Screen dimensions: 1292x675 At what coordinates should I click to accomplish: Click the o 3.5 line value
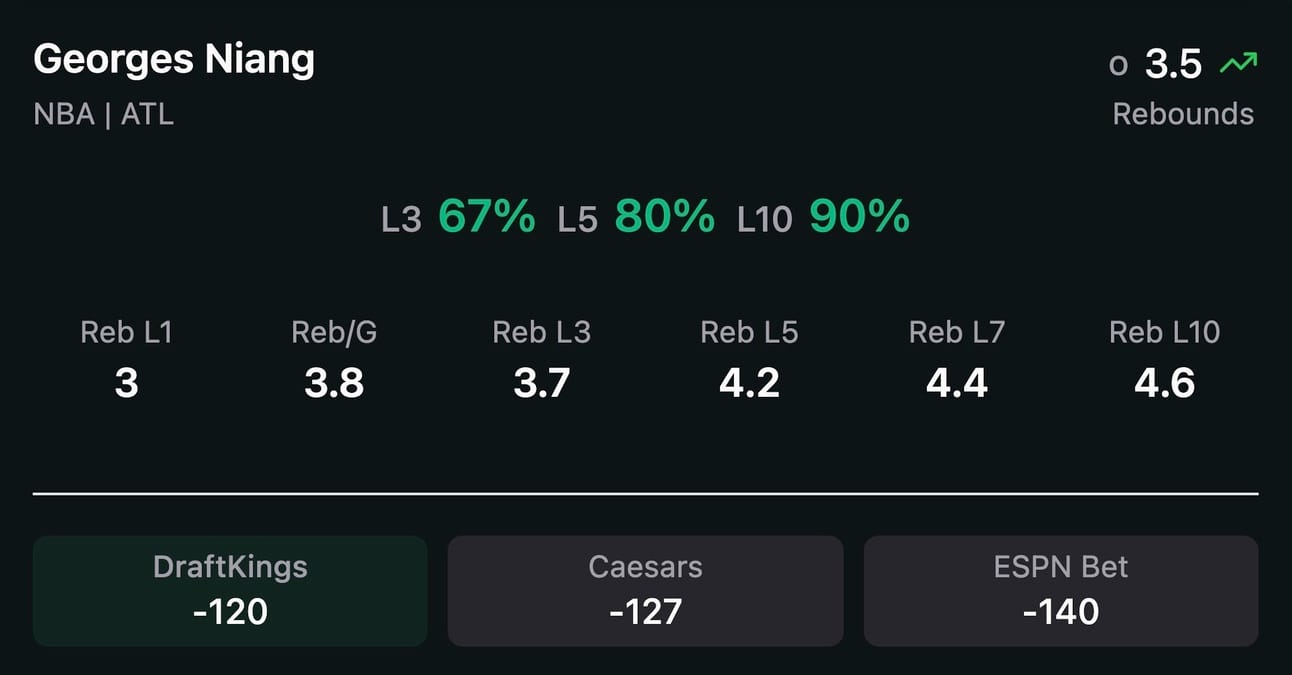pos(1155,64)
